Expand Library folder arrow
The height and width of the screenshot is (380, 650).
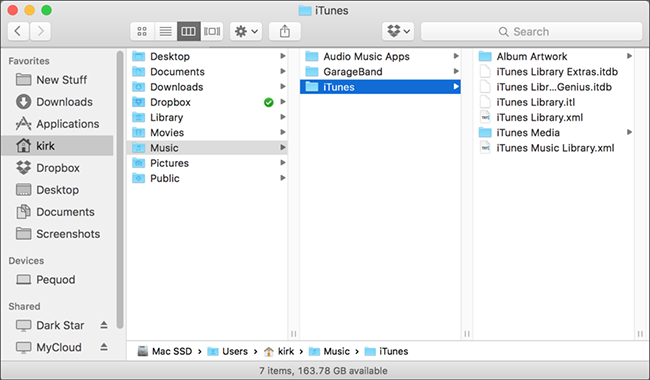click(283, 117)
